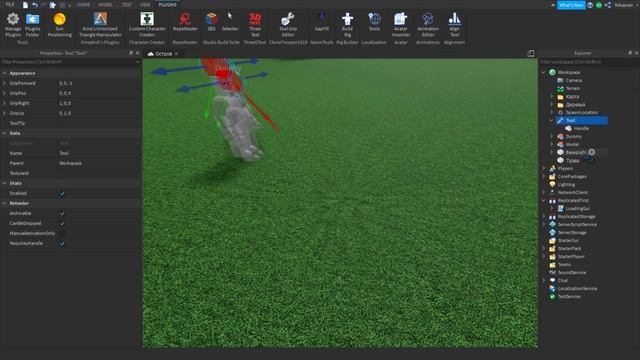
Task: Undock the Explorer panel
Action: pos(630,53)
